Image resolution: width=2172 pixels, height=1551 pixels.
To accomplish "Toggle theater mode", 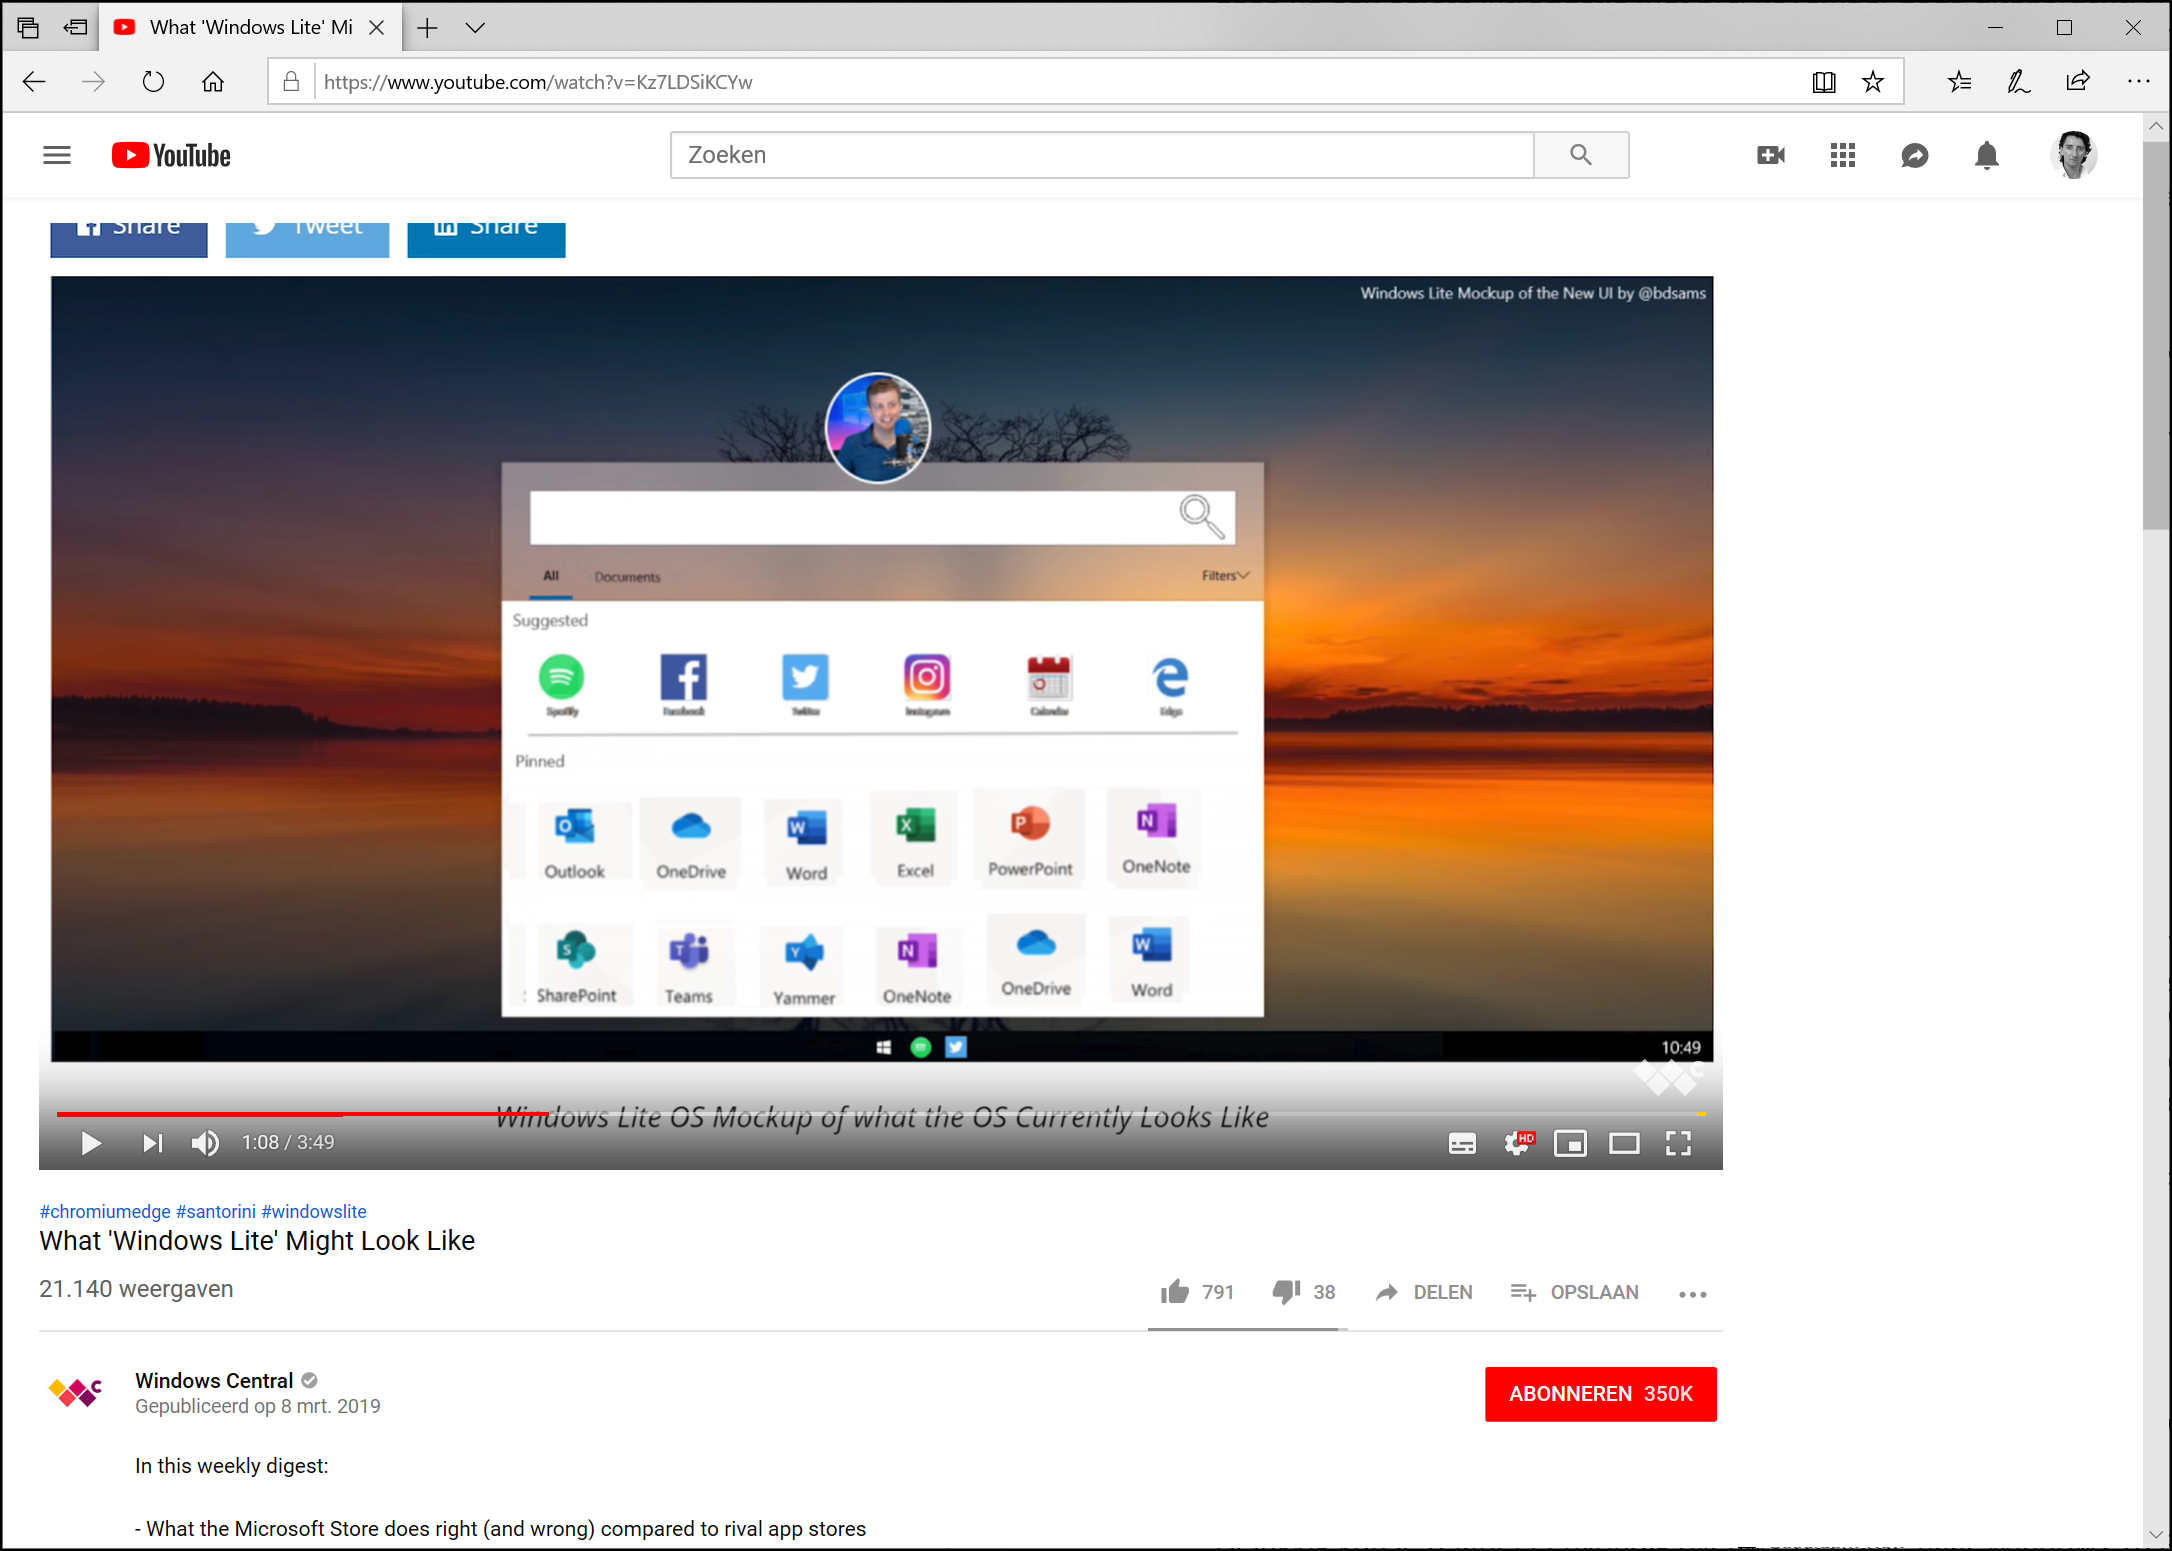I will (1624, 1143).
